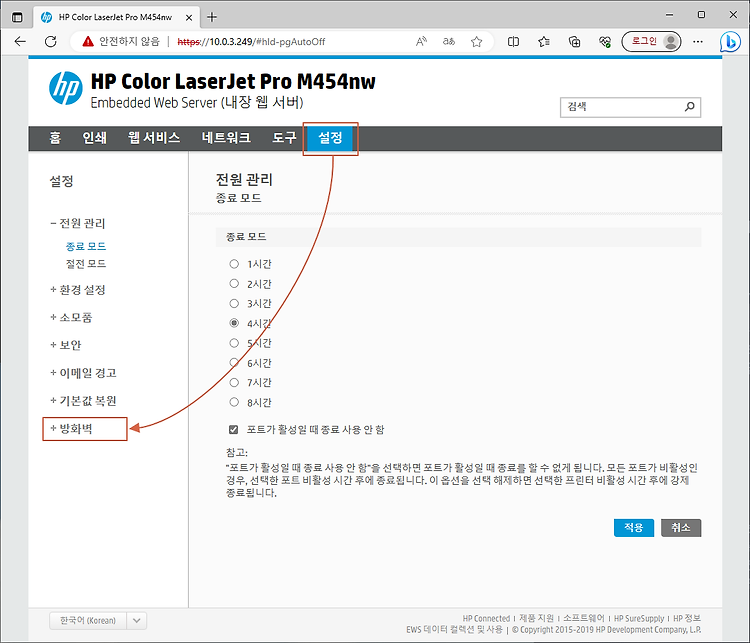Click the profile avatar icon
The width and height of the screenshot is (750, 643).
(671, 42)
